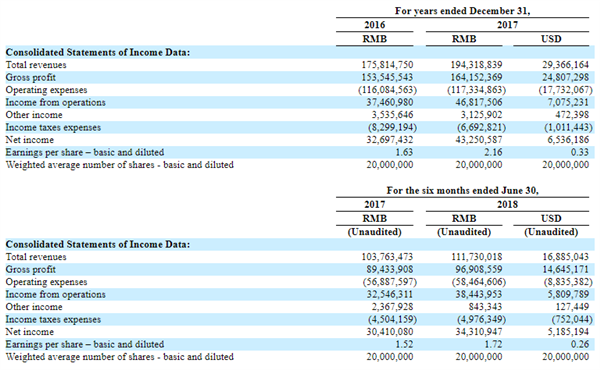Click six-month Total revenues 111,730,018
600x370 pixels.
[x=477, y=257]
